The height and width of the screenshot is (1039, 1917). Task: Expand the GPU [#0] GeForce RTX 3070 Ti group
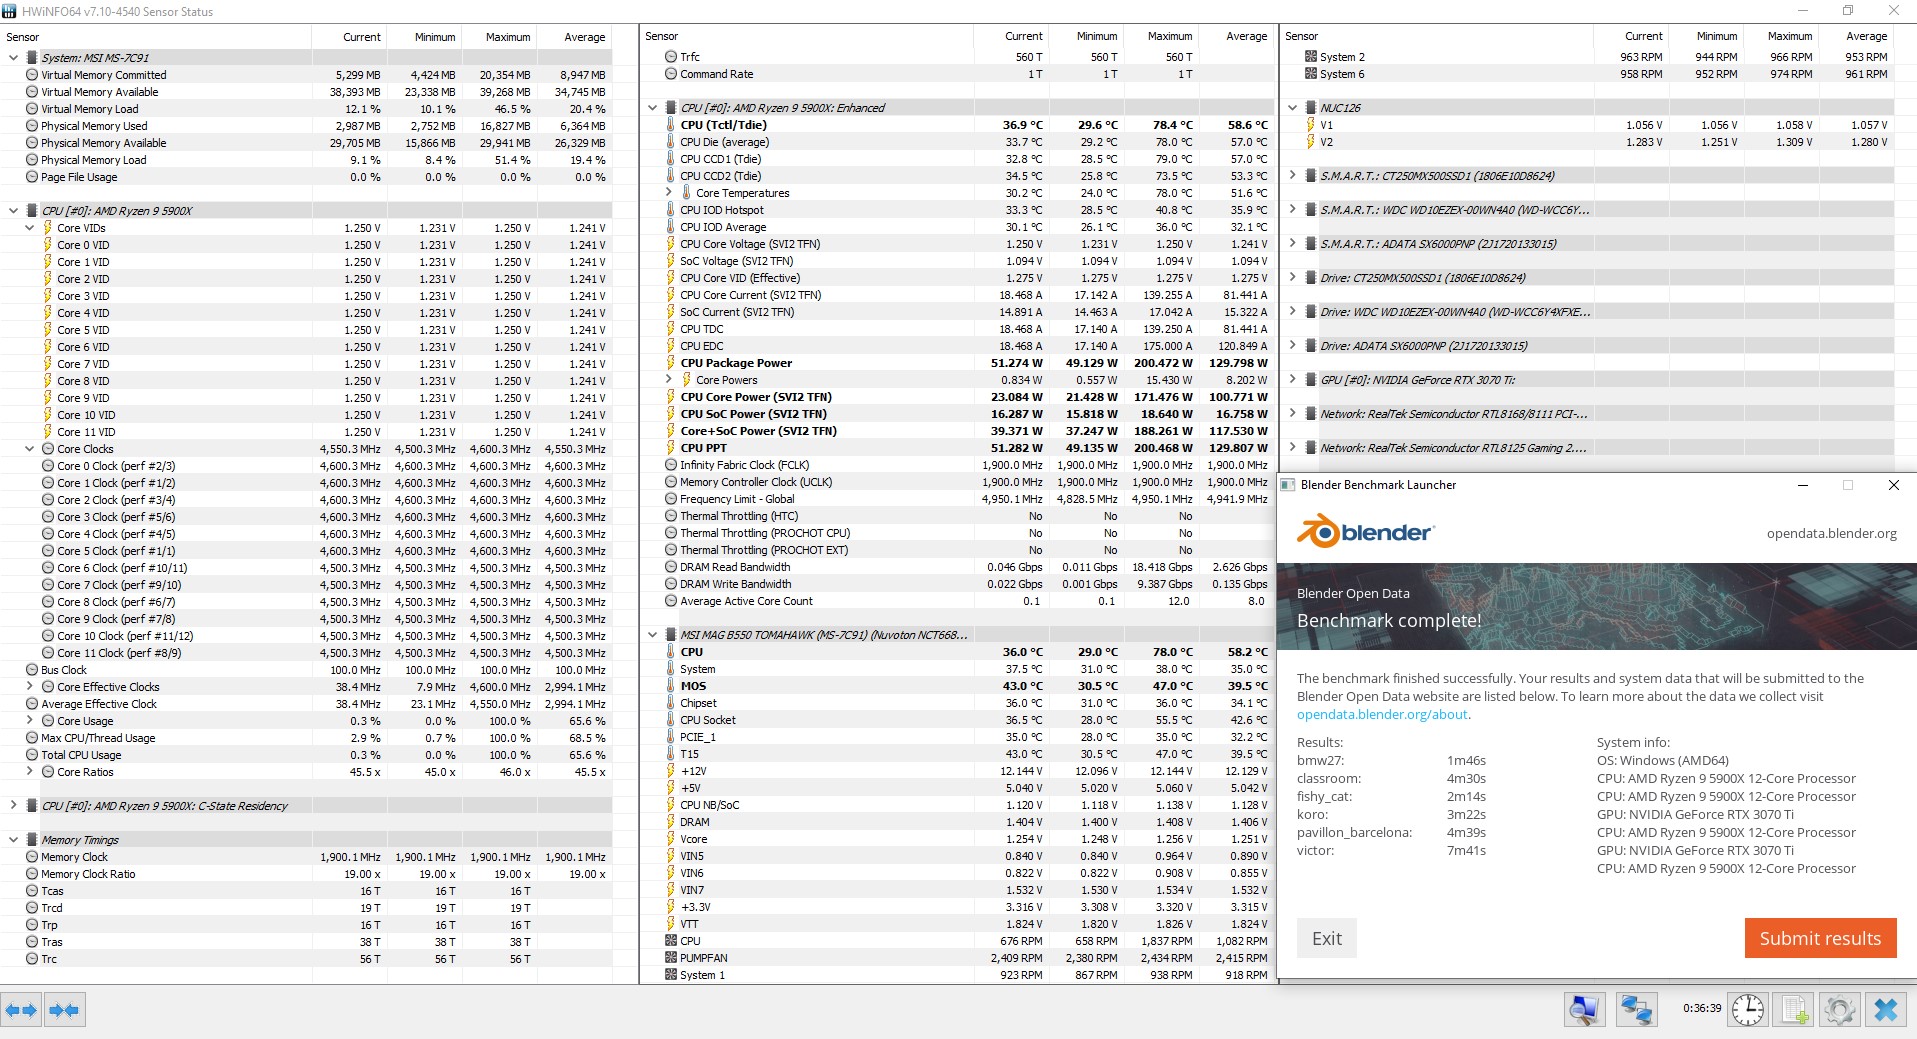tap(1292, 380)
